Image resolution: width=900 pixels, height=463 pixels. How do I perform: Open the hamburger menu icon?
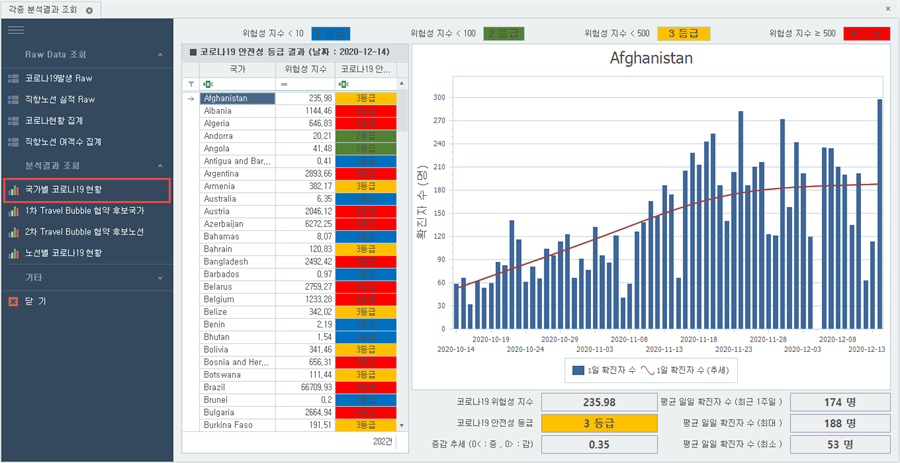(15, 31)
